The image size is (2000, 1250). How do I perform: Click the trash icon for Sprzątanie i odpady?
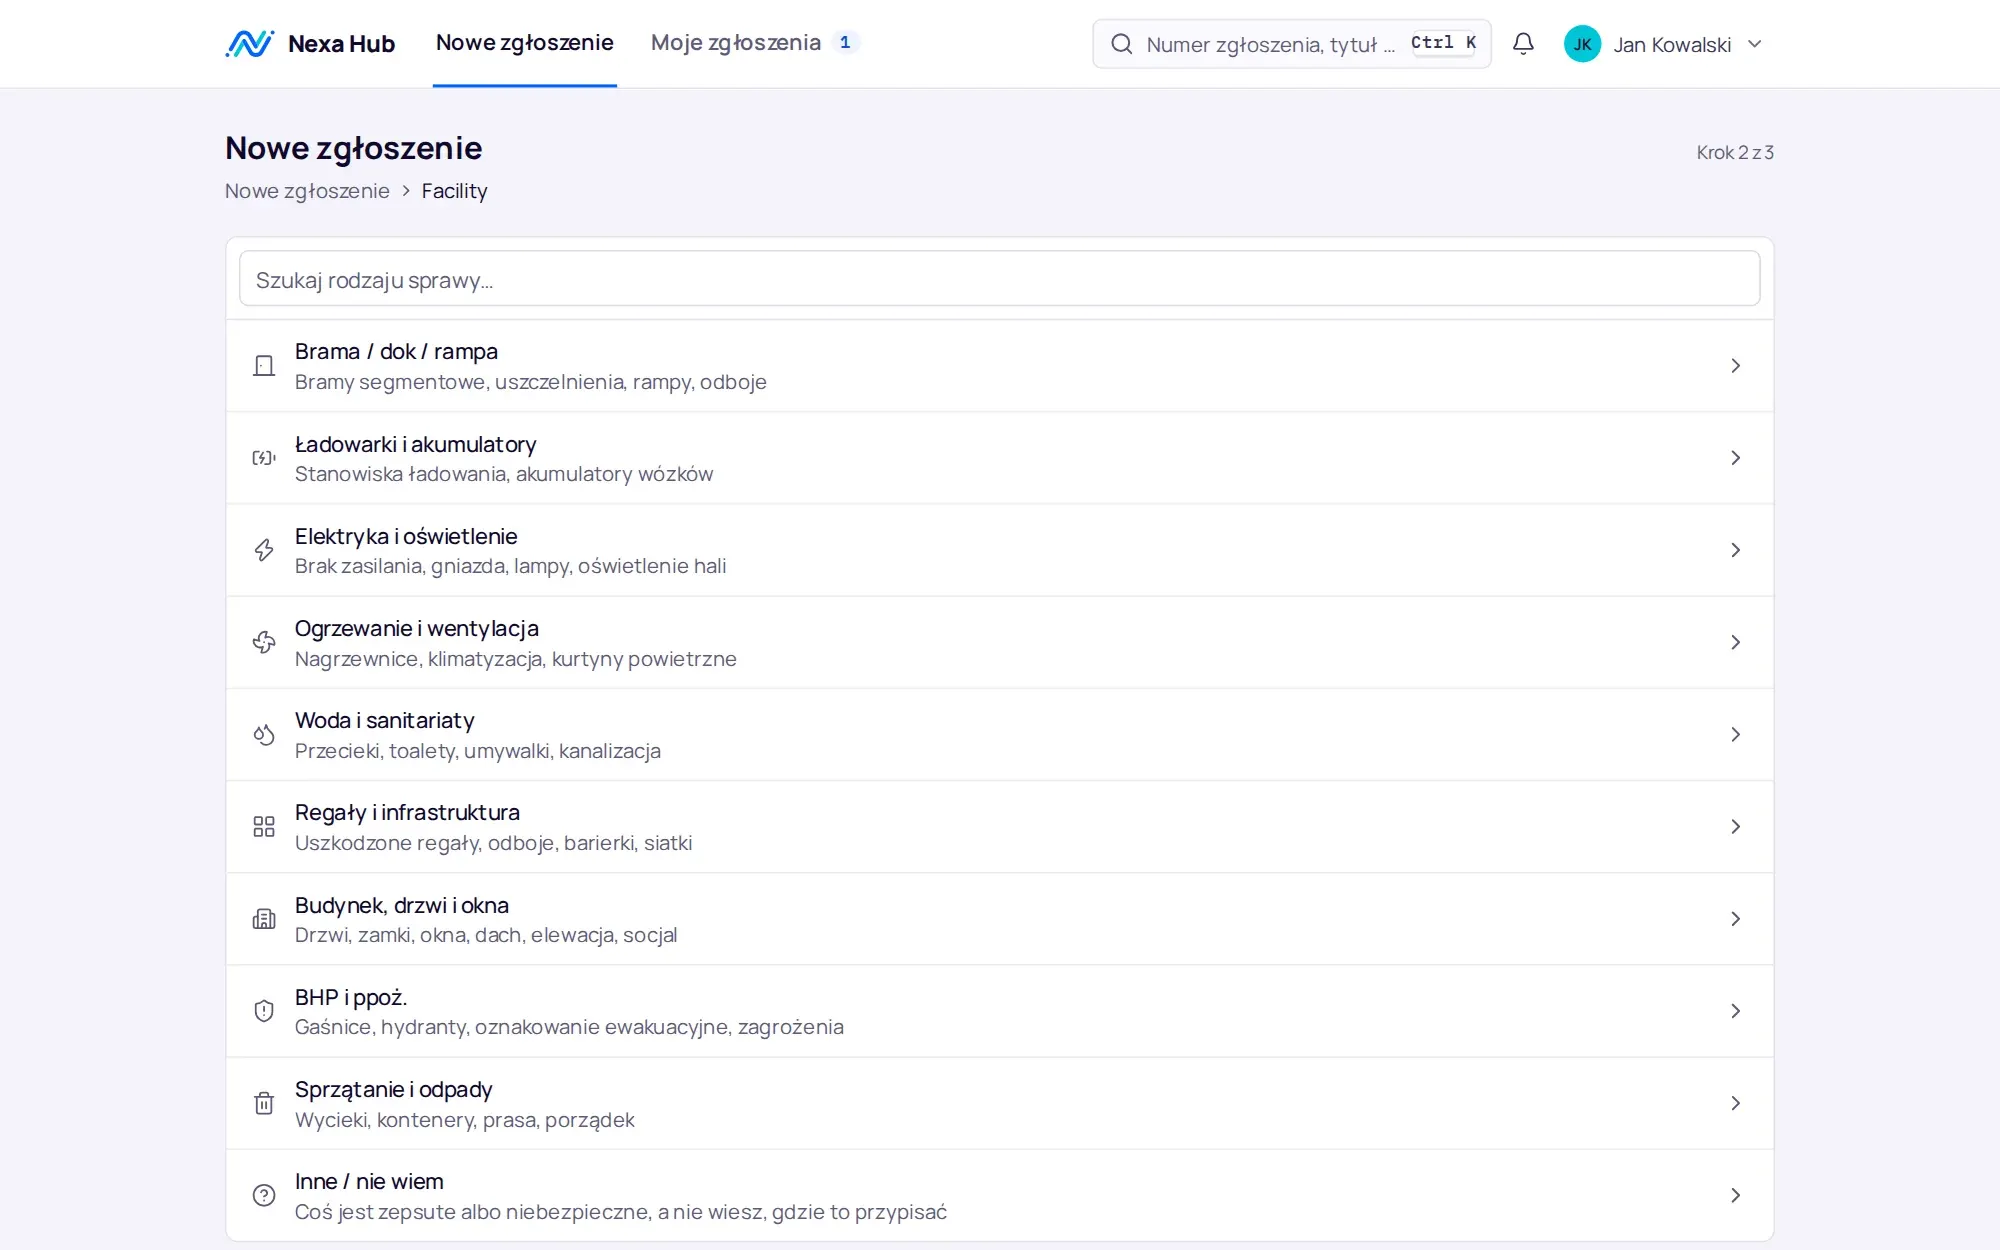264,1103
